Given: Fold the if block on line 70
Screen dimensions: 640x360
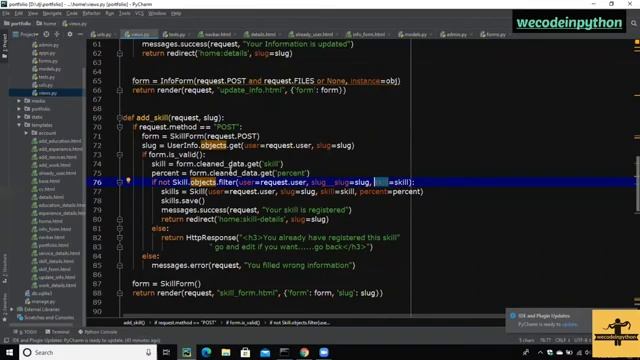Looking at the screenshot, I should click(x=119, y=127).
